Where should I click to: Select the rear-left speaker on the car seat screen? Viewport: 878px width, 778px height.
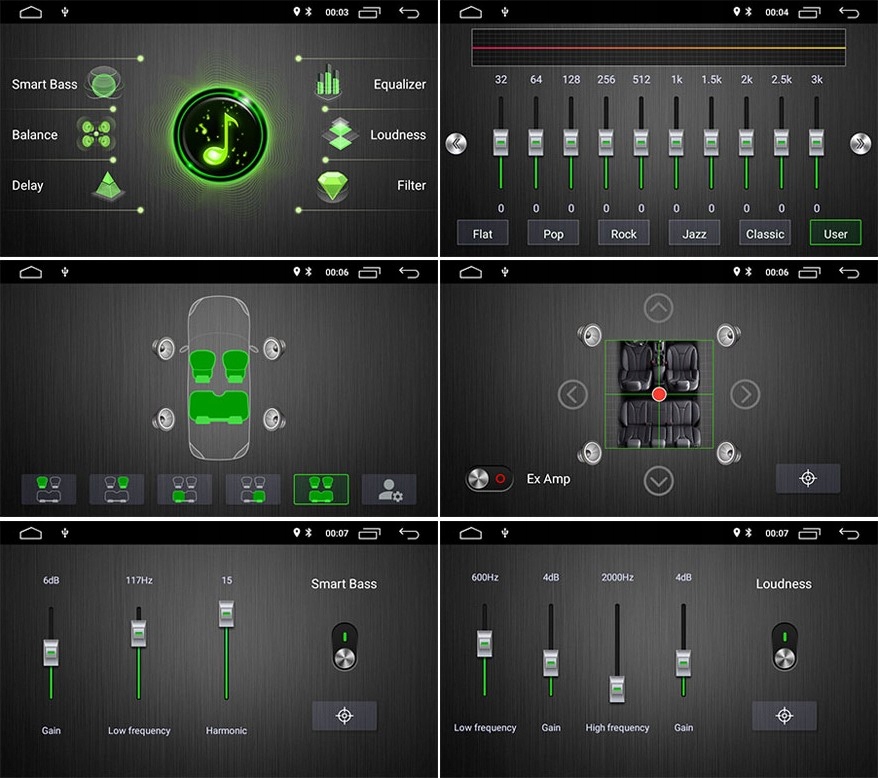(164, 419)
